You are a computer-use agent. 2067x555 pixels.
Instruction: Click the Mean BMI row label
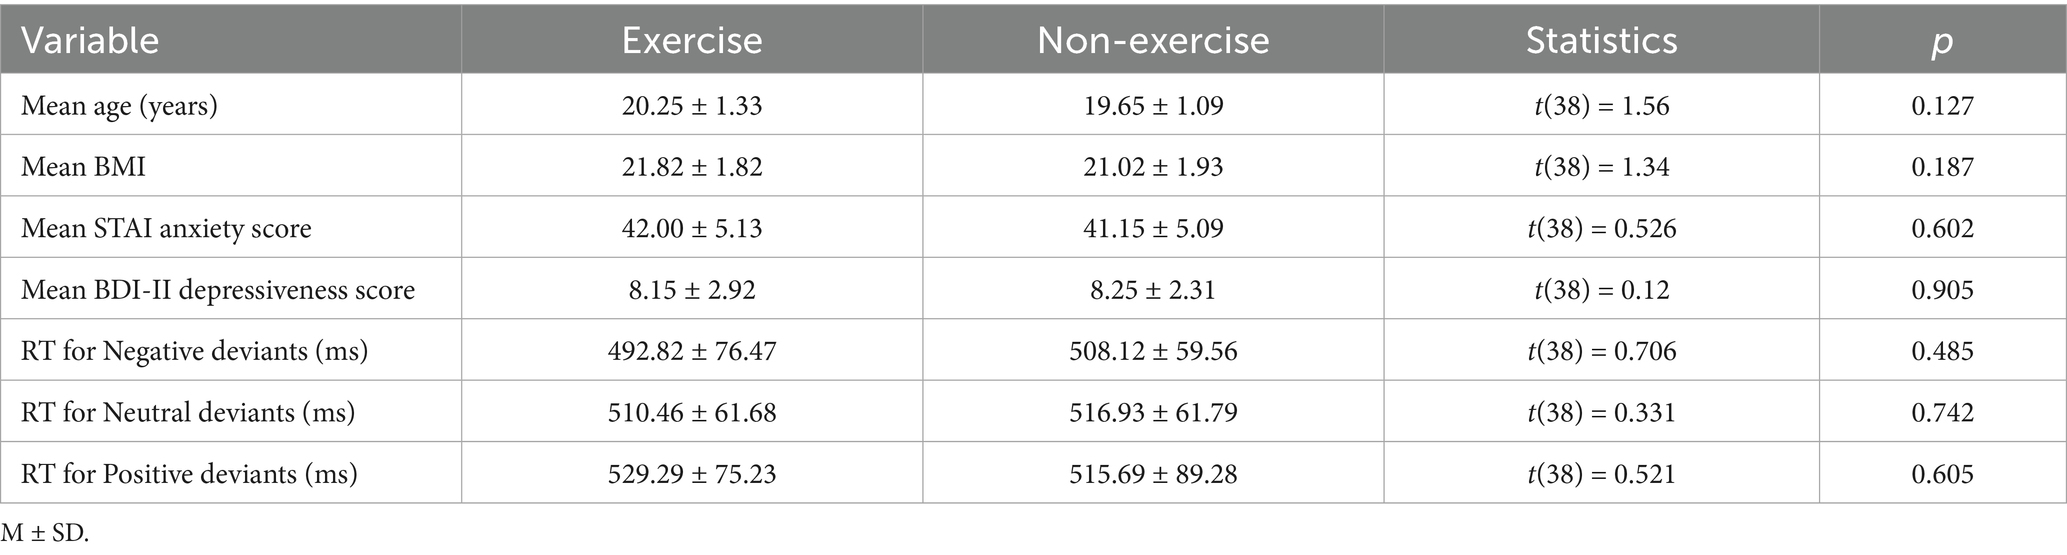[x=83, y=166]
